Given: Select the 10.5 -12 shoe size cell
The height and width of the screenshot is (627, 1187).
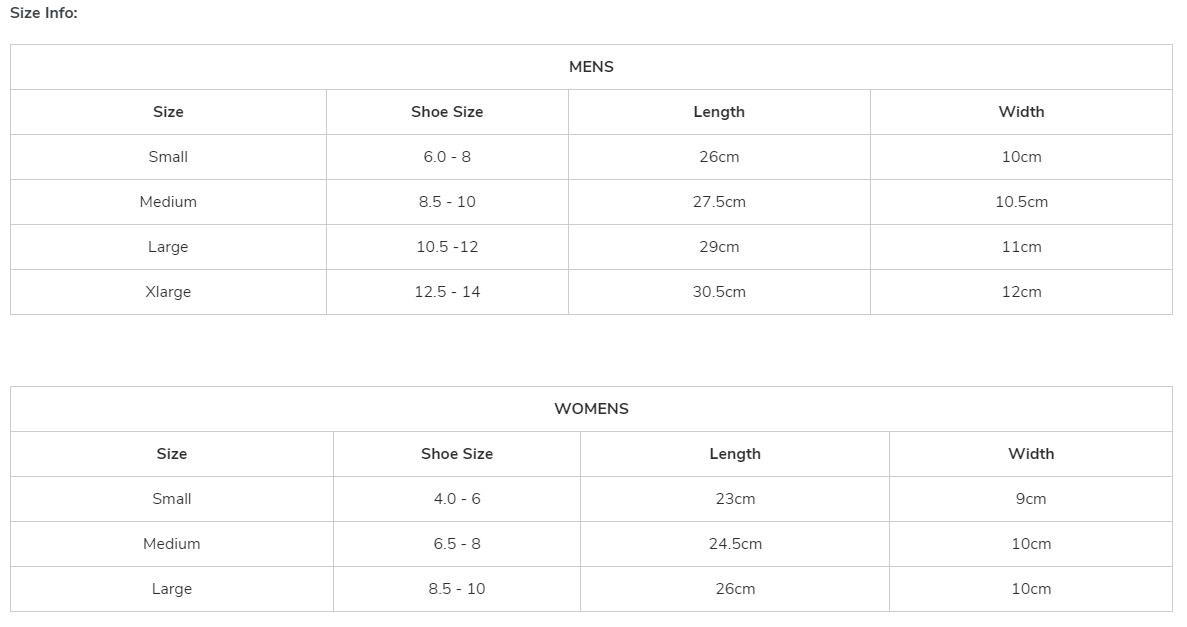Looking at the screenshot, I should coord(447,247).
